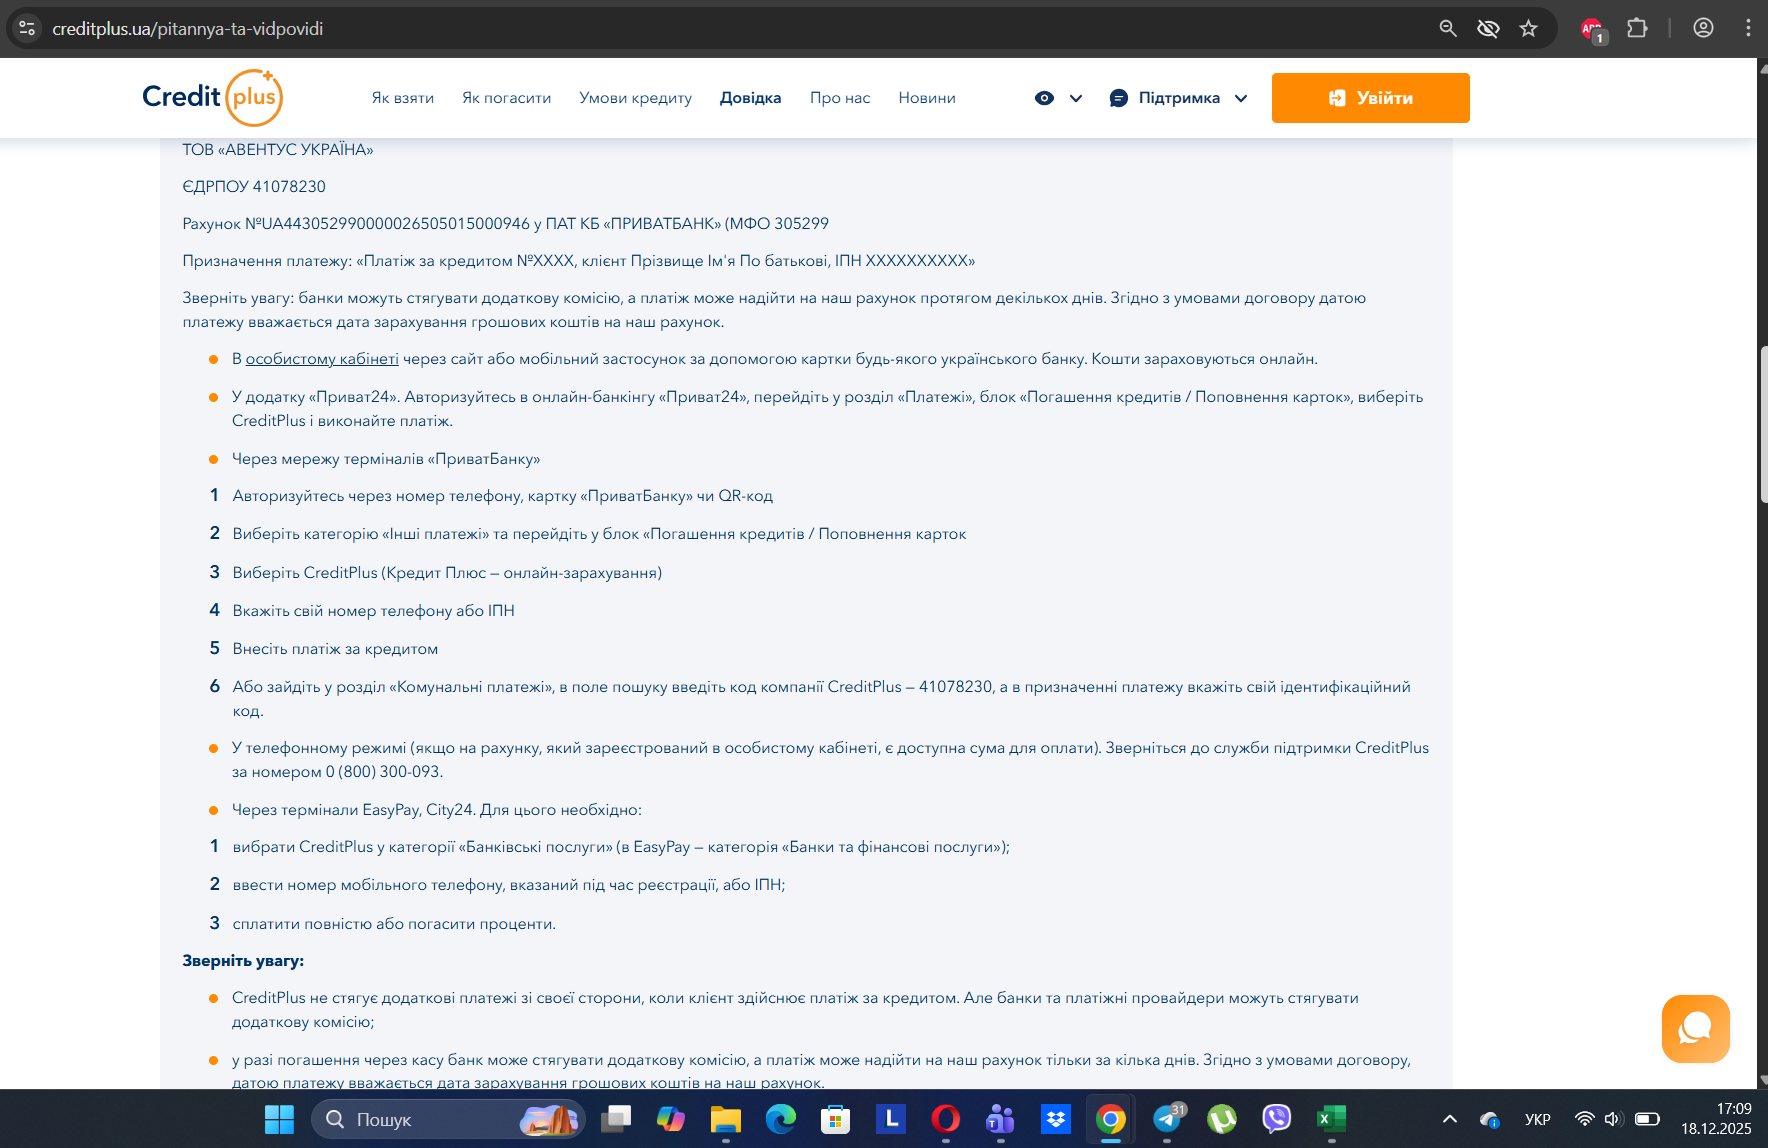Open the Про нас page
This screenshot has width=1768, height=1148.
click(x=840, y=98)
